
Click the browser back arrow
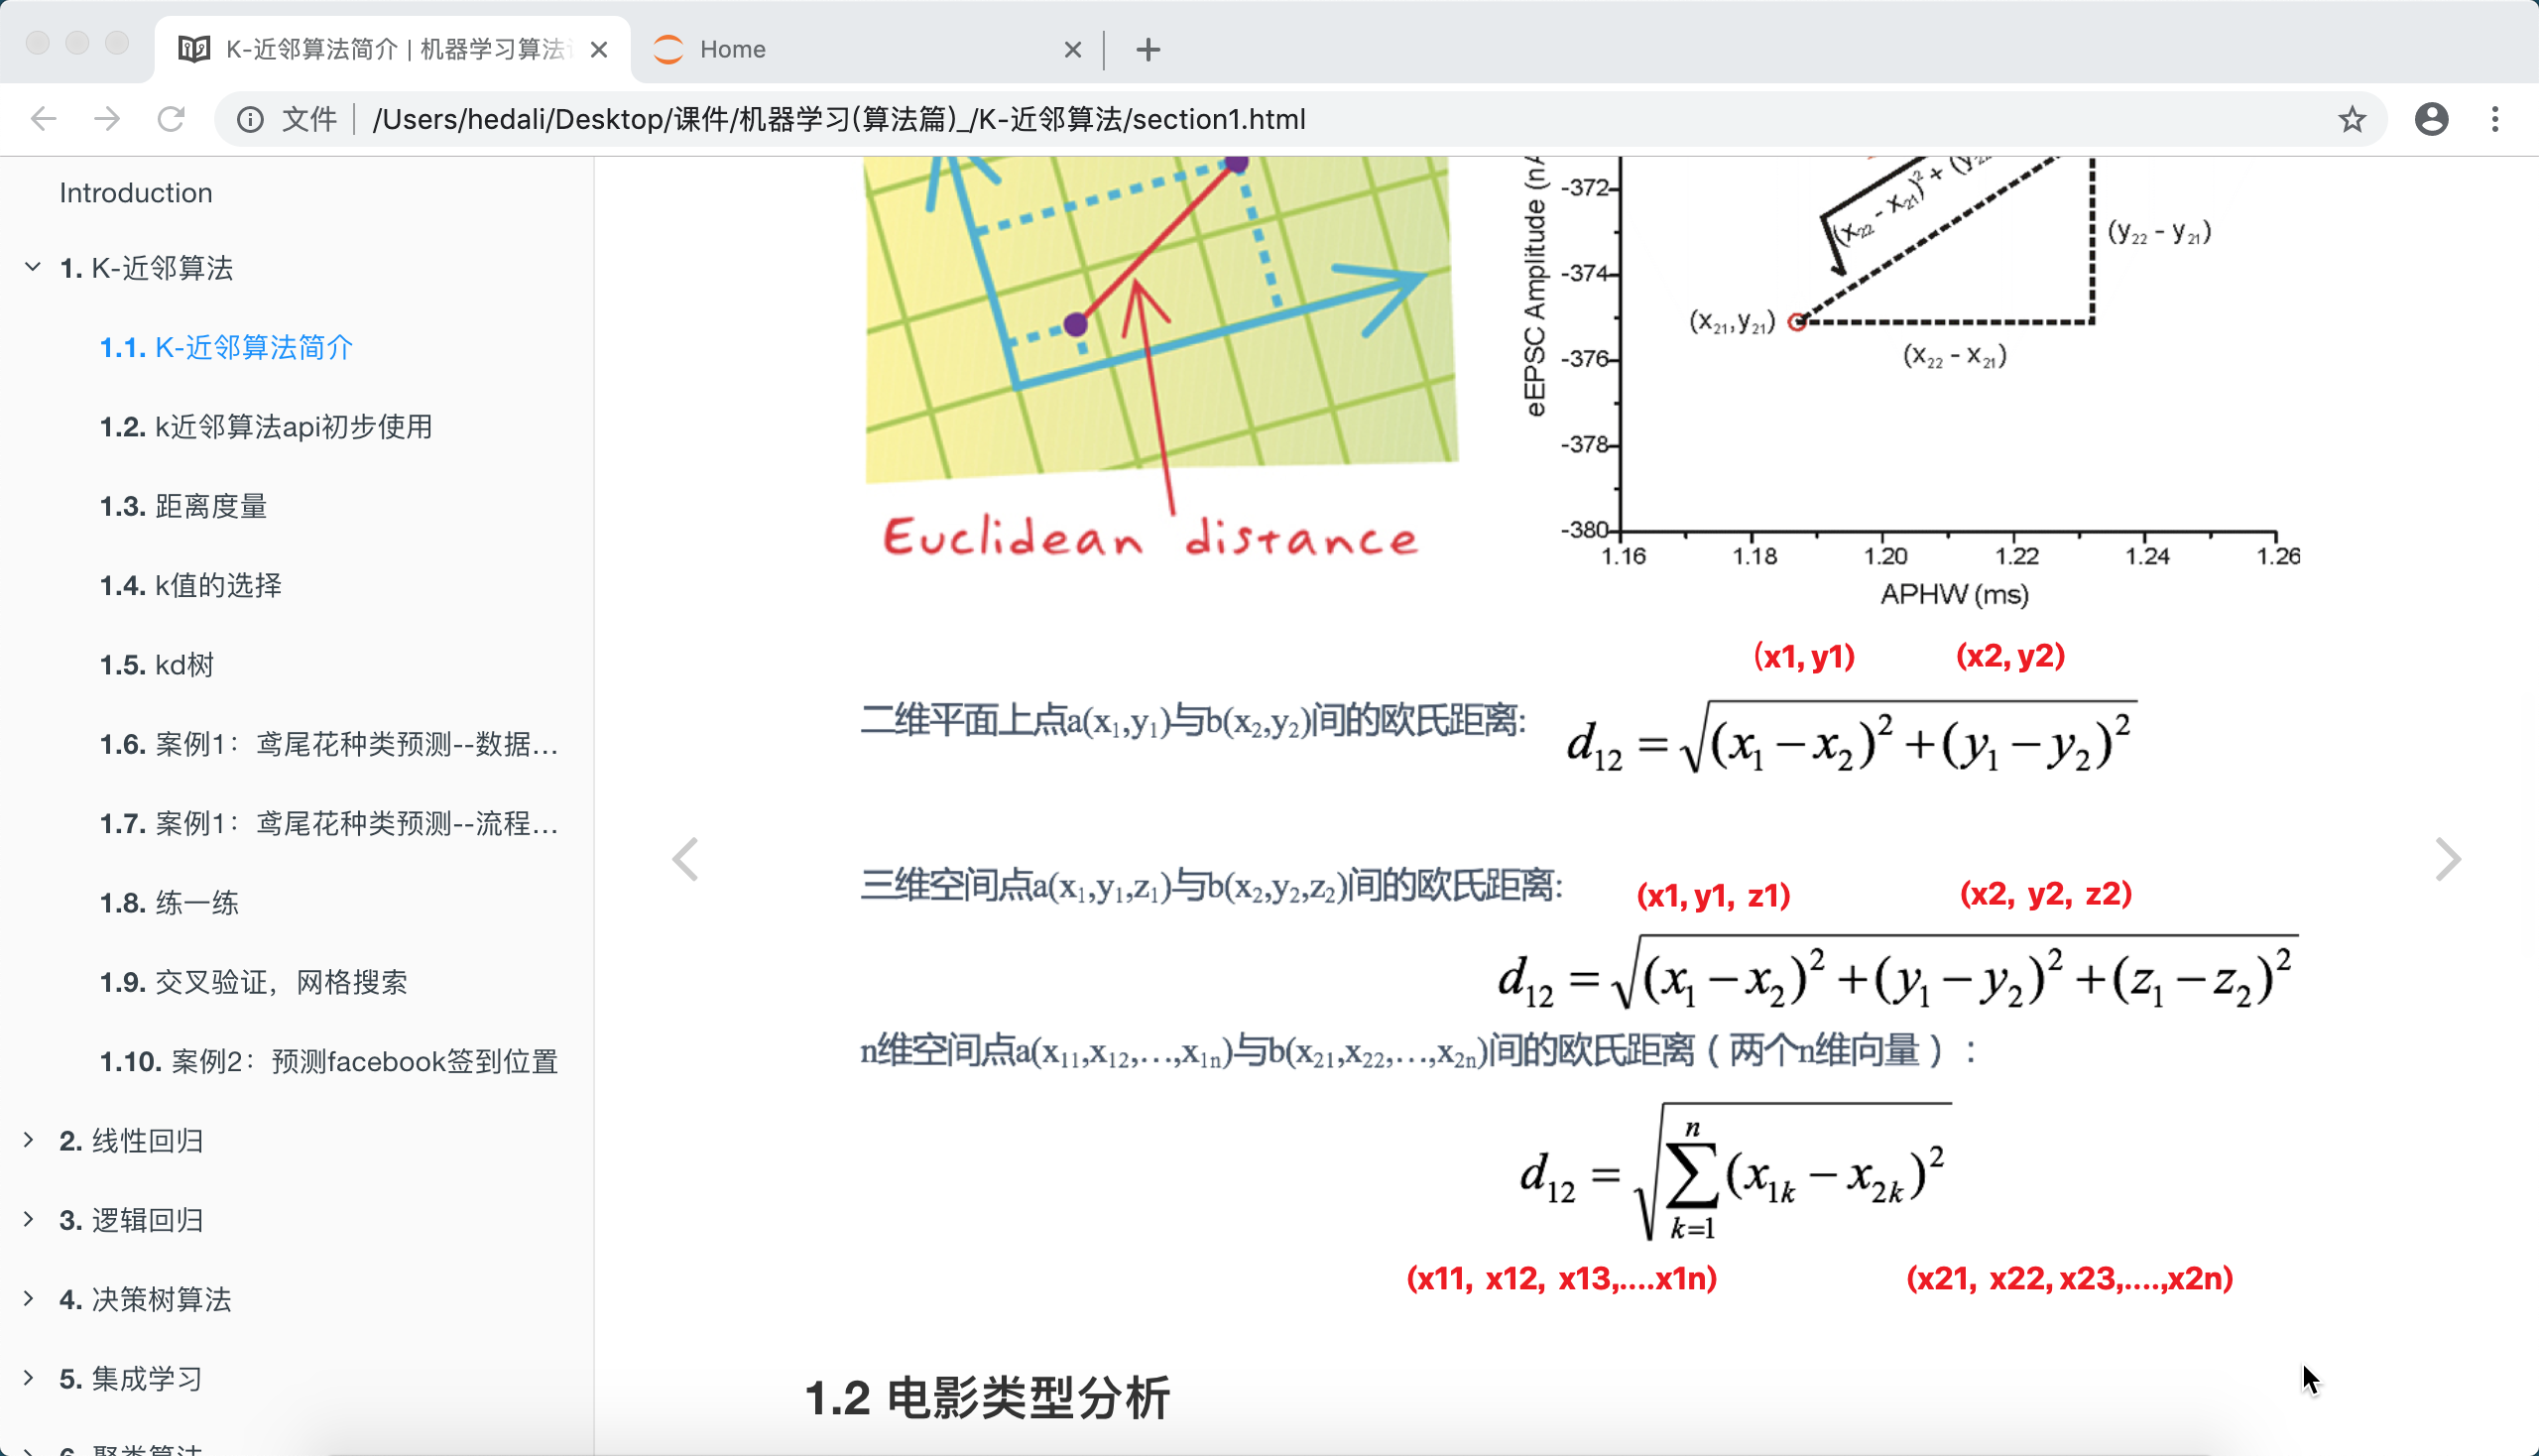coord(43,119)
